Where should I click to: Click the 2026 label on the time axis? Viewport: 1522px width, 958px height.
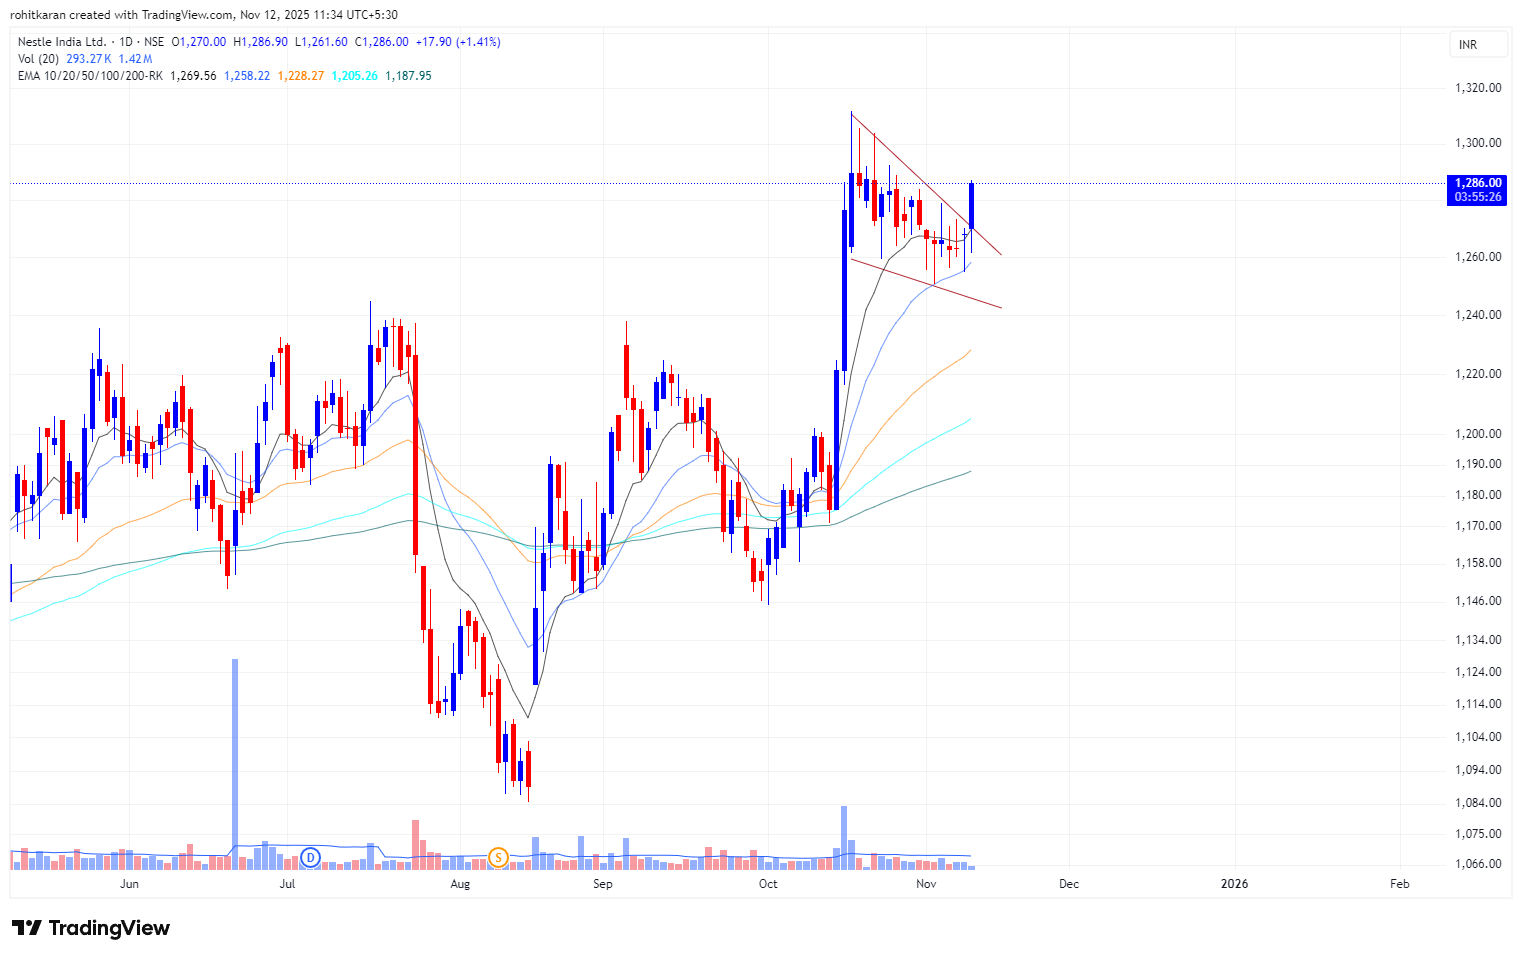(x=1235, y=884)
